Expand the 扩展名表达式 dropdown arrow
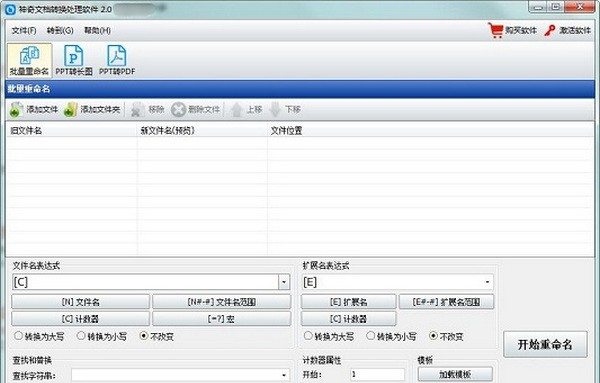The image size is (600, 383). 487,282
